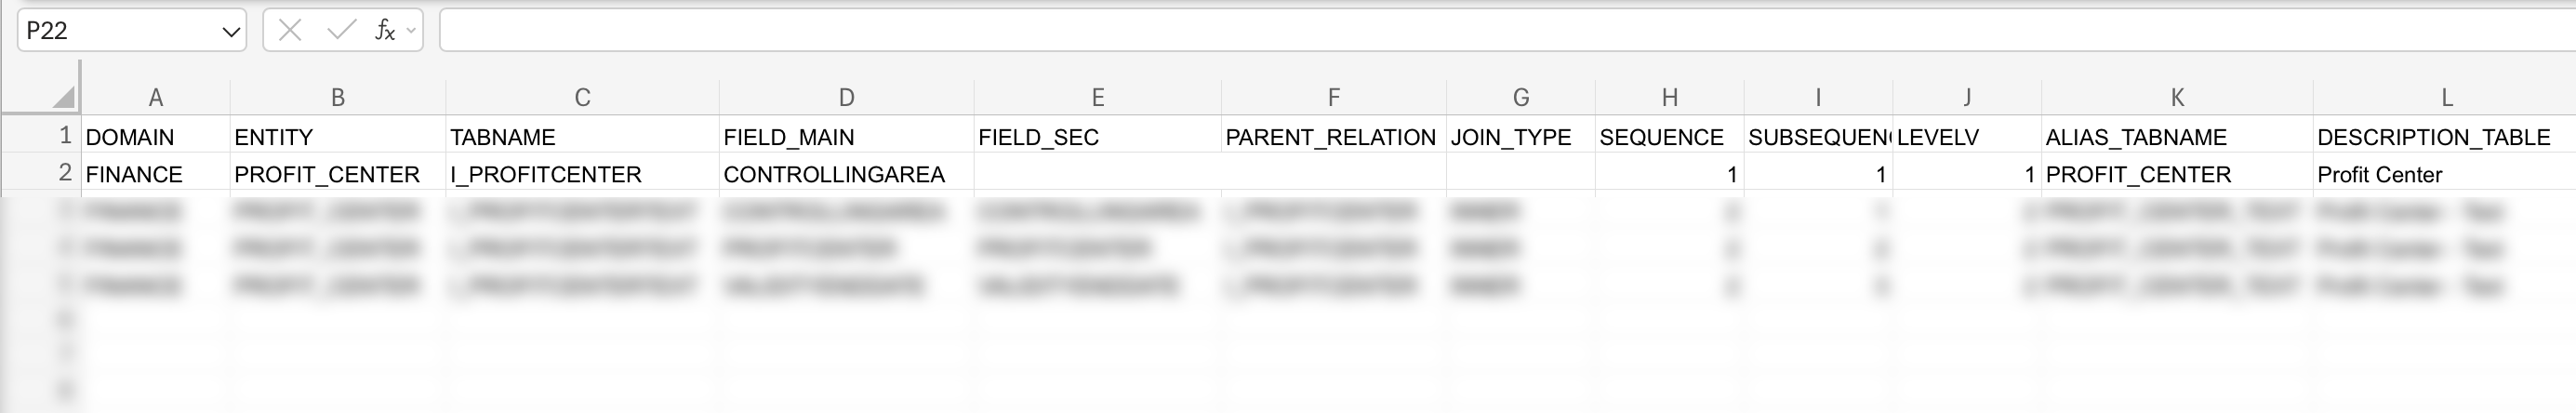
Task: Click the Select All corner triangle
Action: tap(63, 96)
